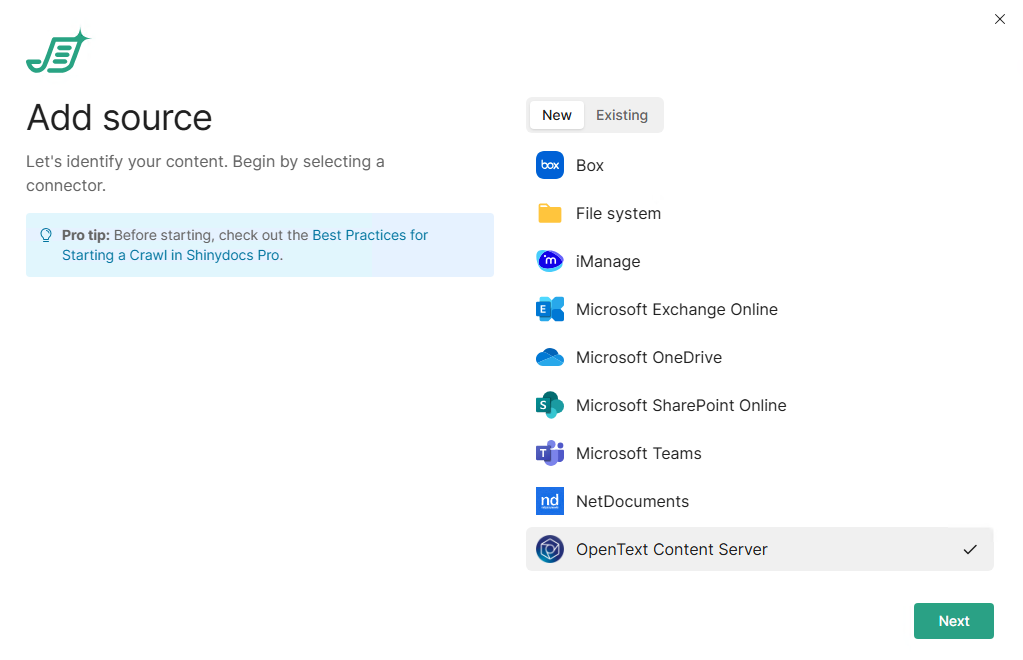Click the Microsoft SharePoint Online icon
1023x660 pixels.
[550, 405]
